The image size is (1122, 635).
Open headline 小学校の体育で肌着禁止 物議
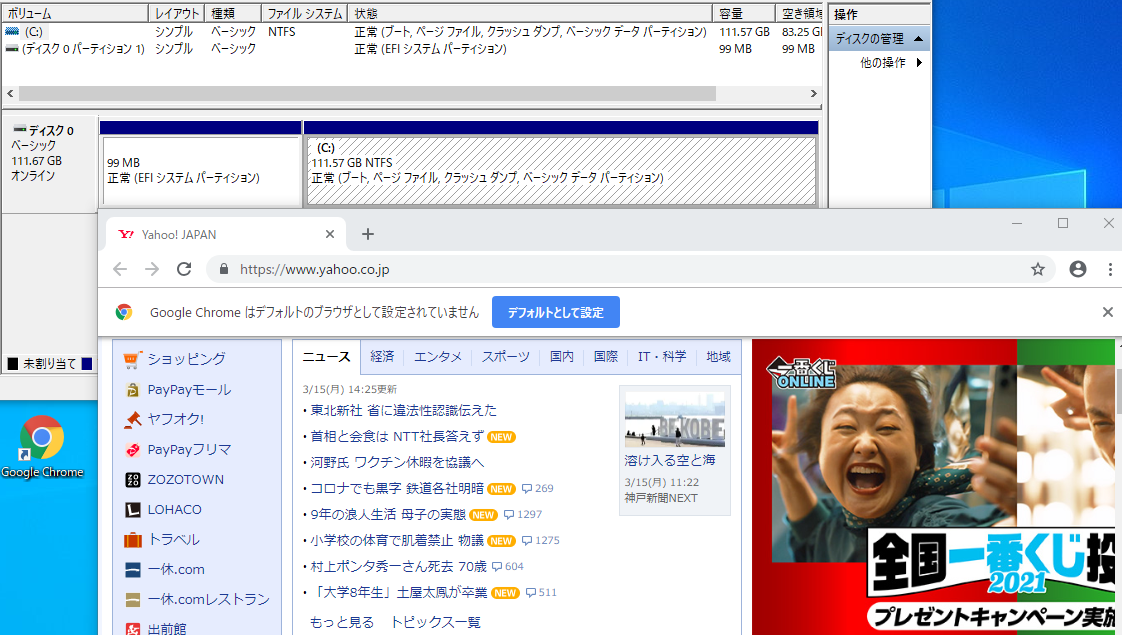397,541
